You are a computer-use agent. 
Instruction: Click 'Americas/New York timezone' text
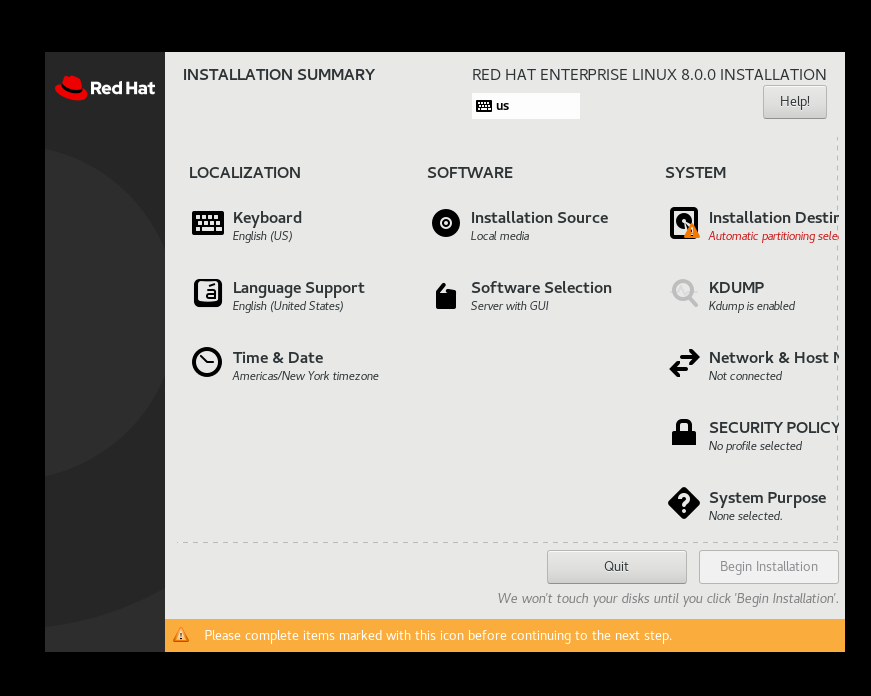(306, 376)
